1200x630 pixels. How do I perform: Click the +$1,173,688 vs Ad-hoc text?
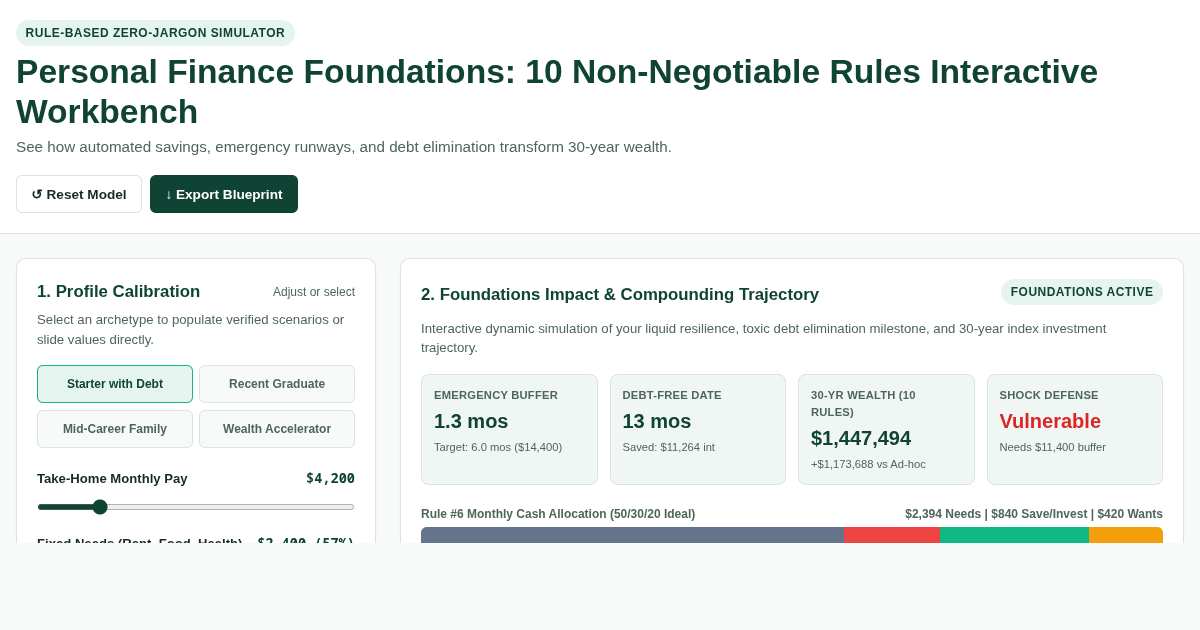[x=868, y=464]
